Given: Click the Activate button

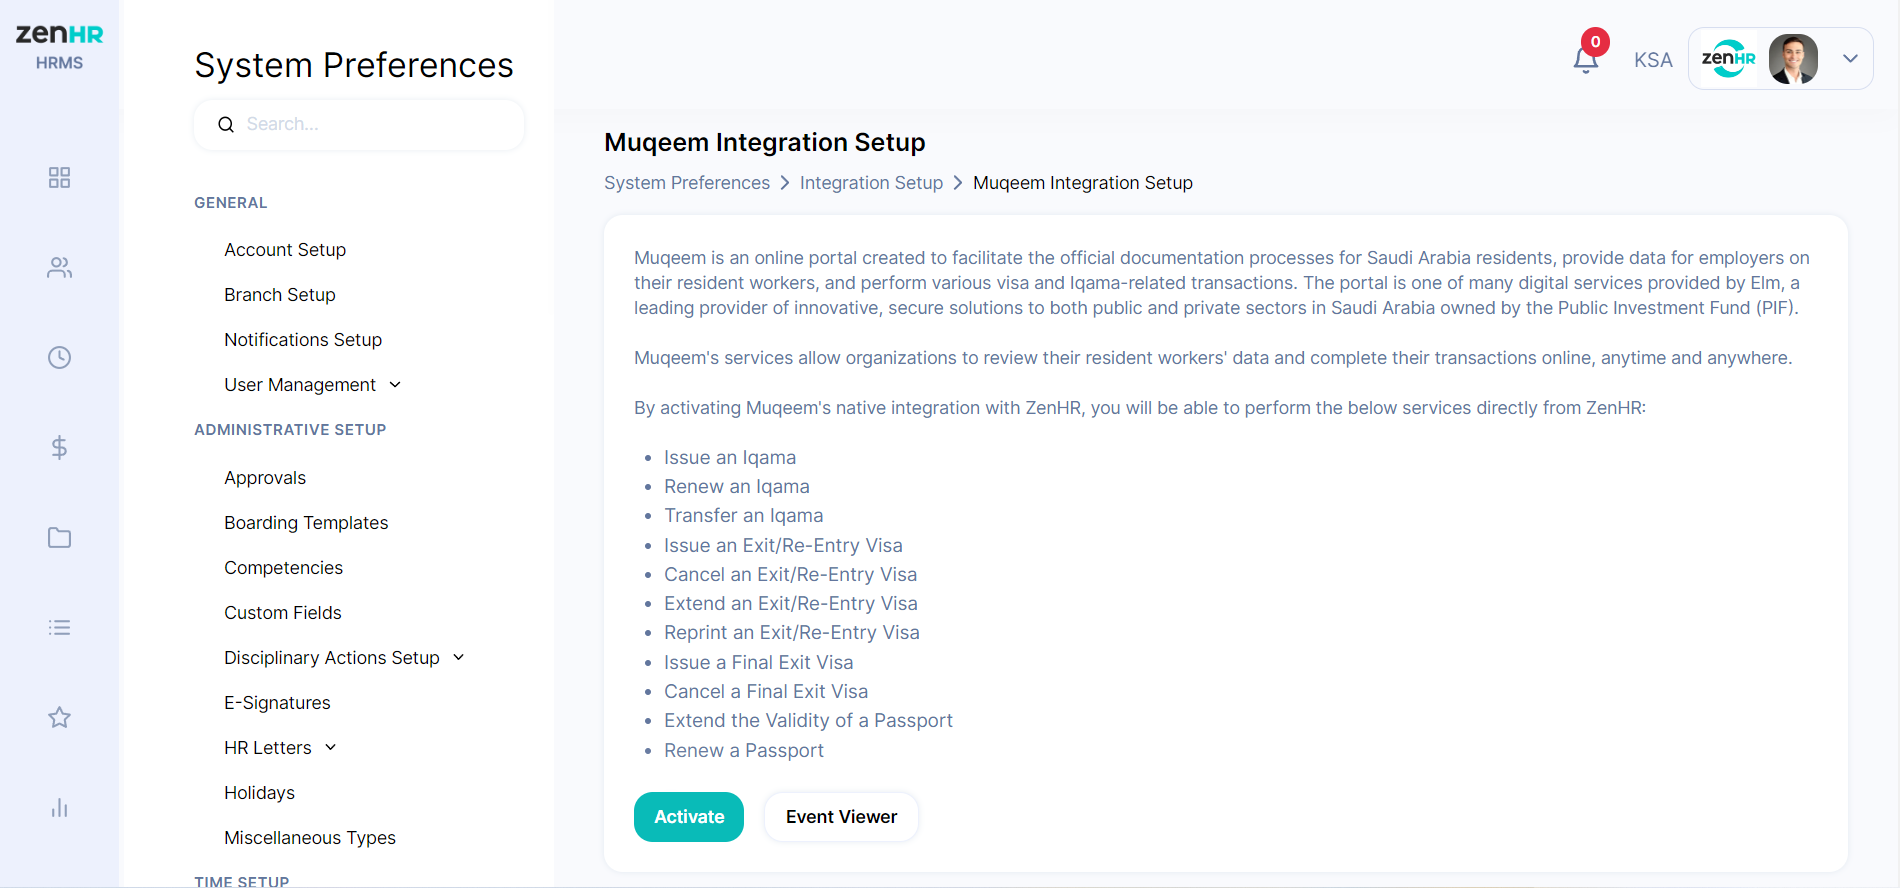Looking at the screenshot, I should tap(689, 817).
